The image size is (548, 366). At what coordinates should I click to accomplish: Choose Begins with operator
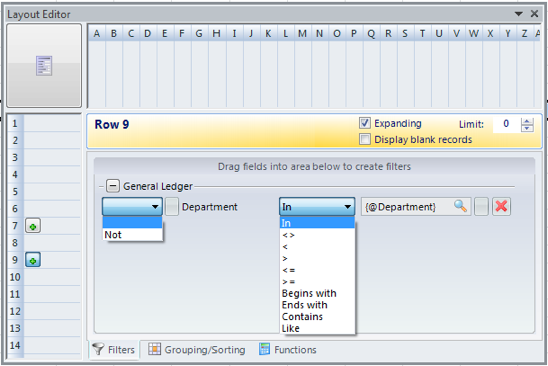317,293
